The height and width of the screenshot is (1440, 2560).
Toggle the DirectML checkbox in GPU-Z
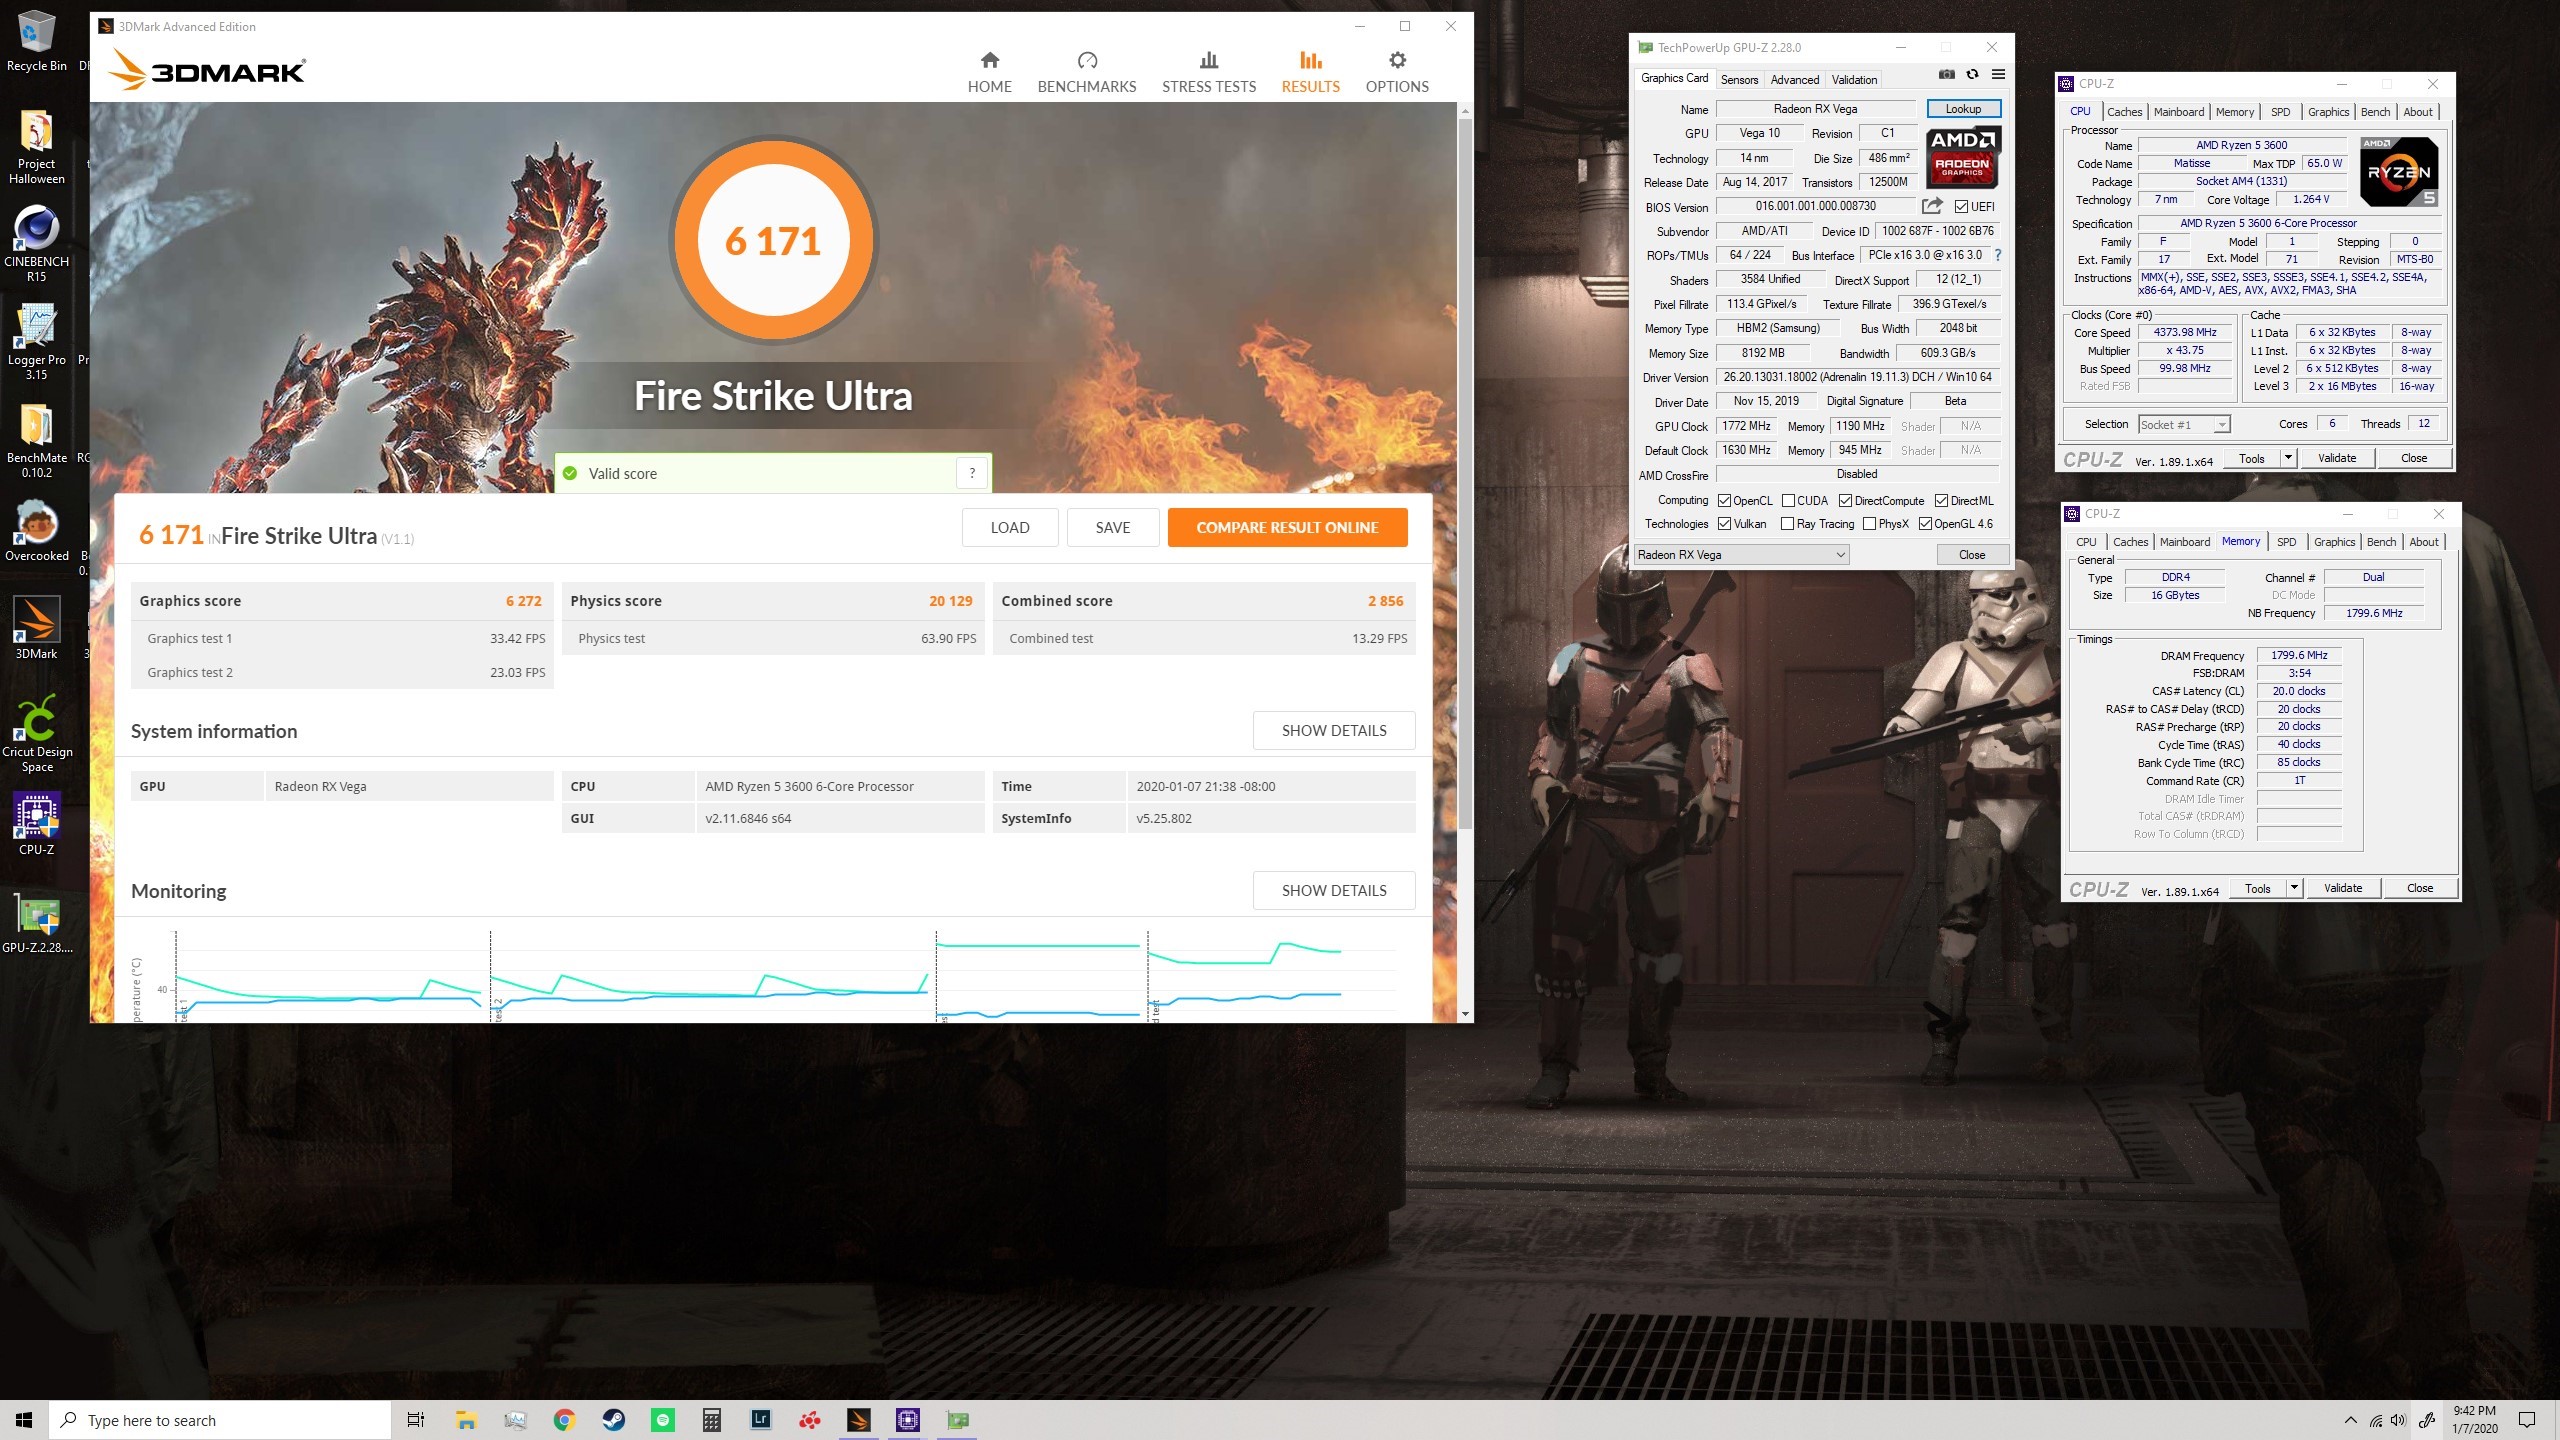(1941, 501)
